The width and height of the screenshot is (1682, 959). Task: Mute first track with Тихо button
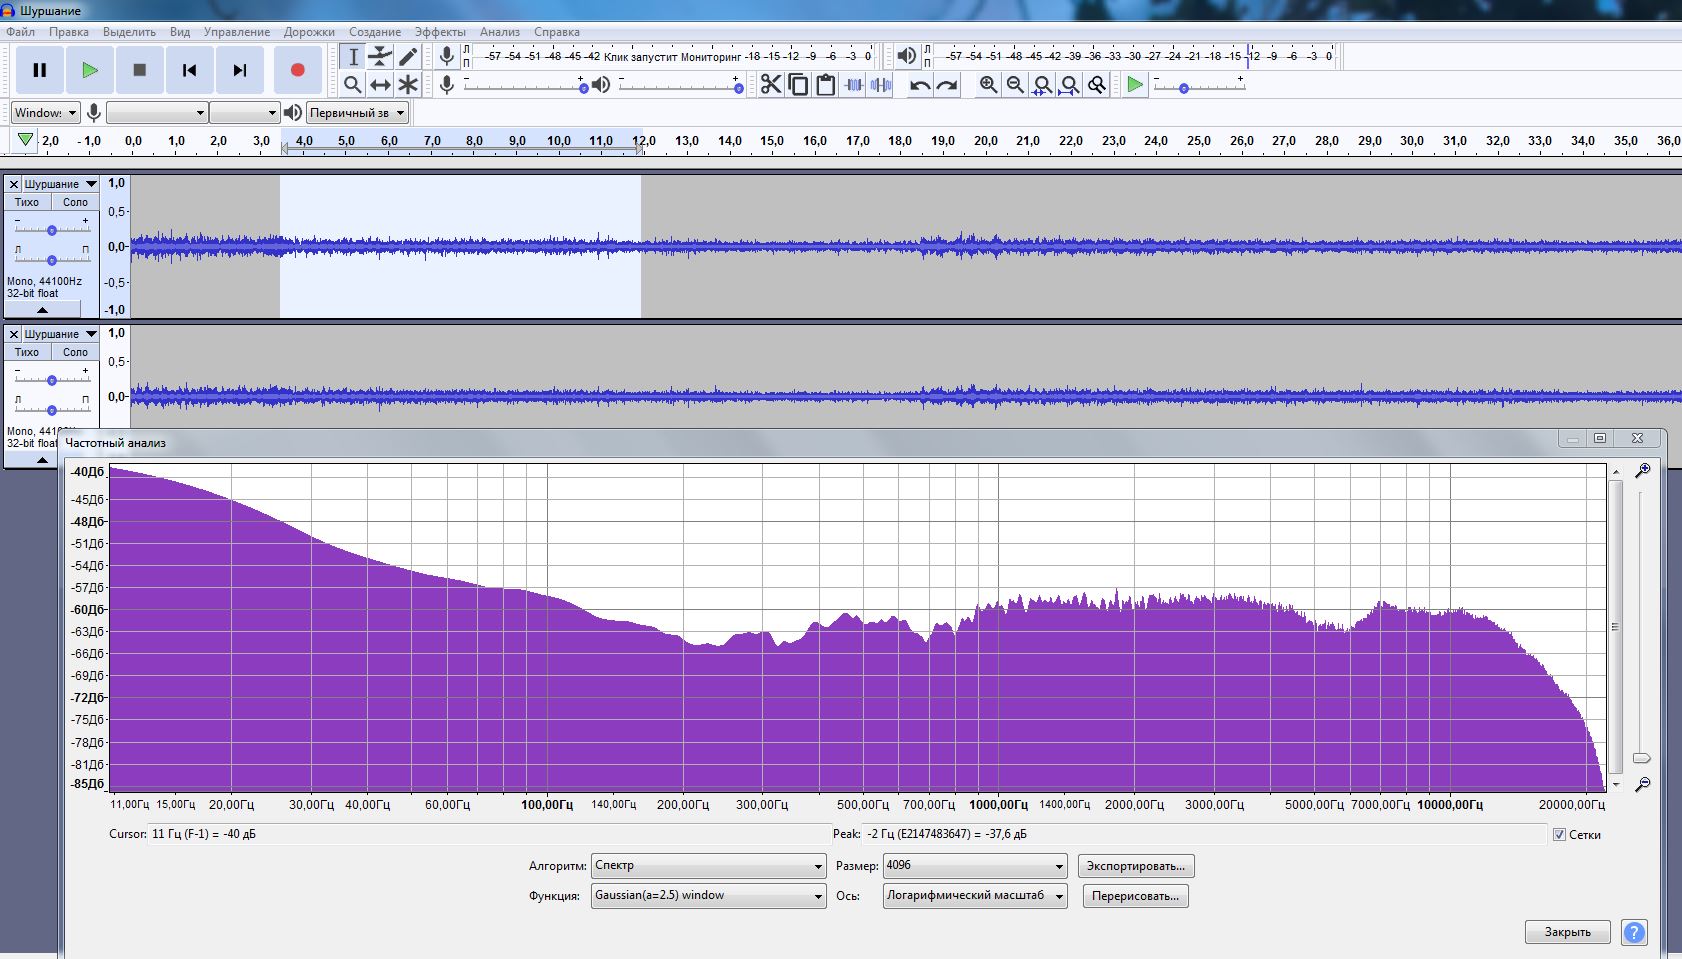click(27, 202)
